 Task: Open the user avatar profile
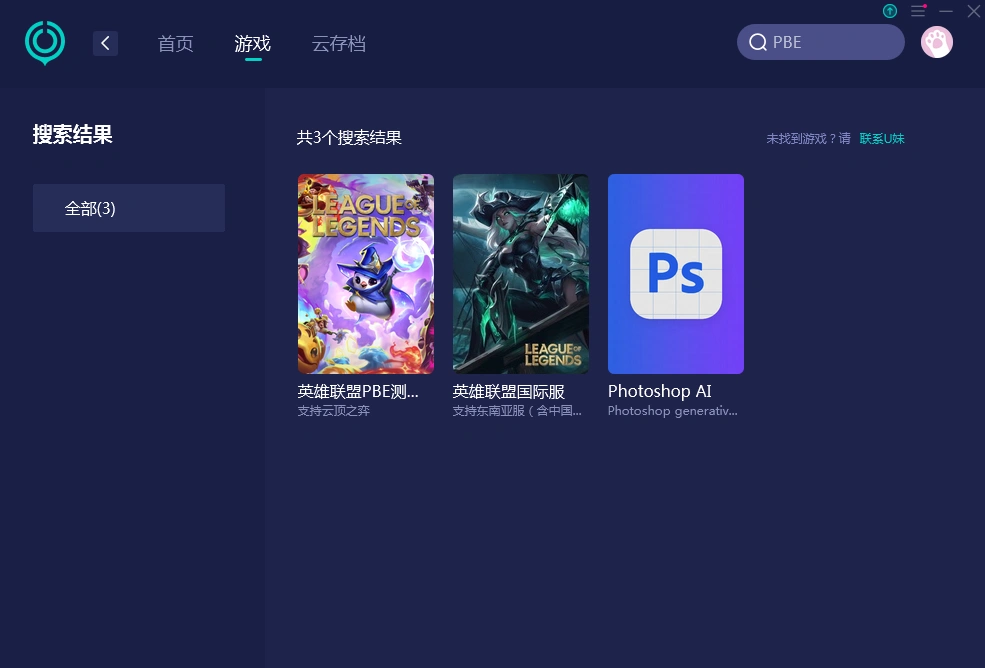[x=937, y=42]
